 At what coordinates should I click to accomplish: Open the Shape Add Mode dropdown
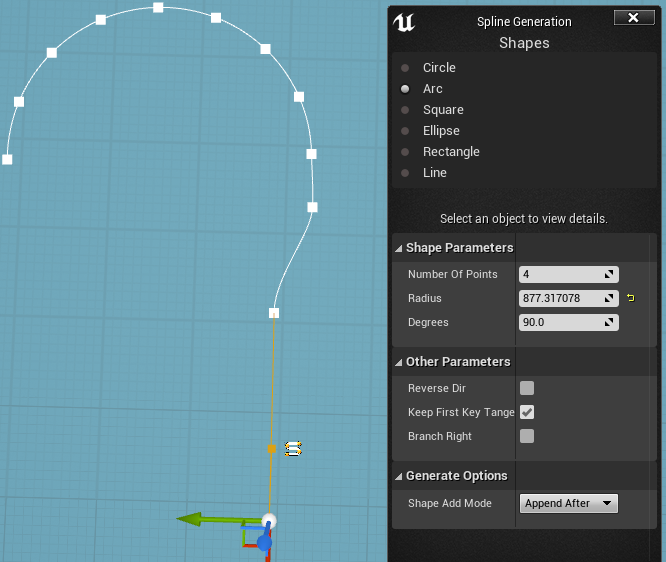569,503
